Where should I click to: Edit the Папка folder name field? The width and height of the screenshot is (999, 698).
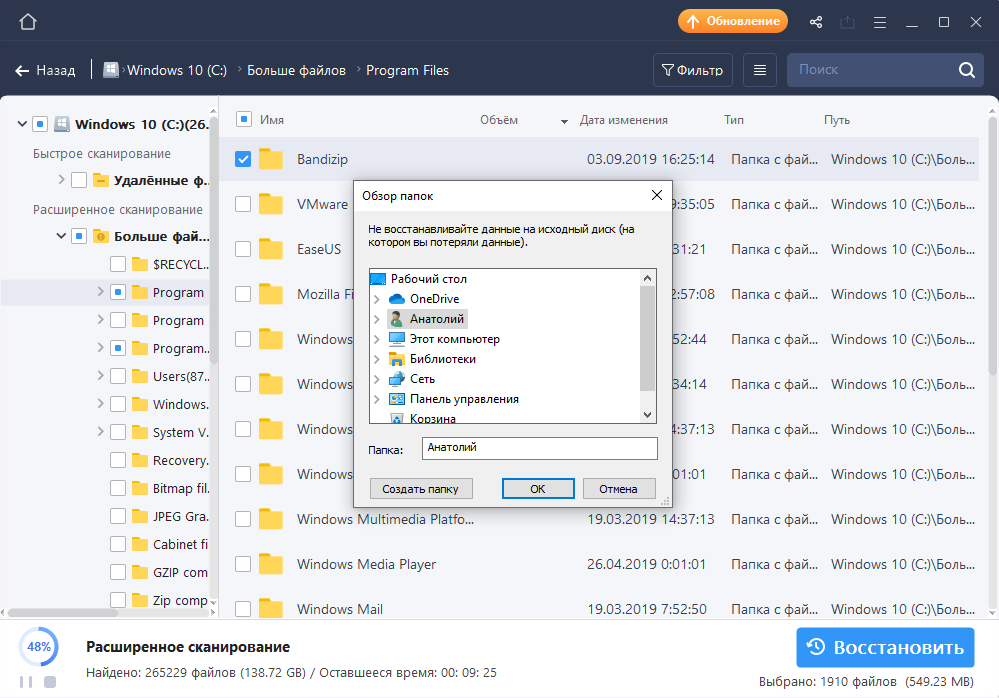tap(540, 448)
